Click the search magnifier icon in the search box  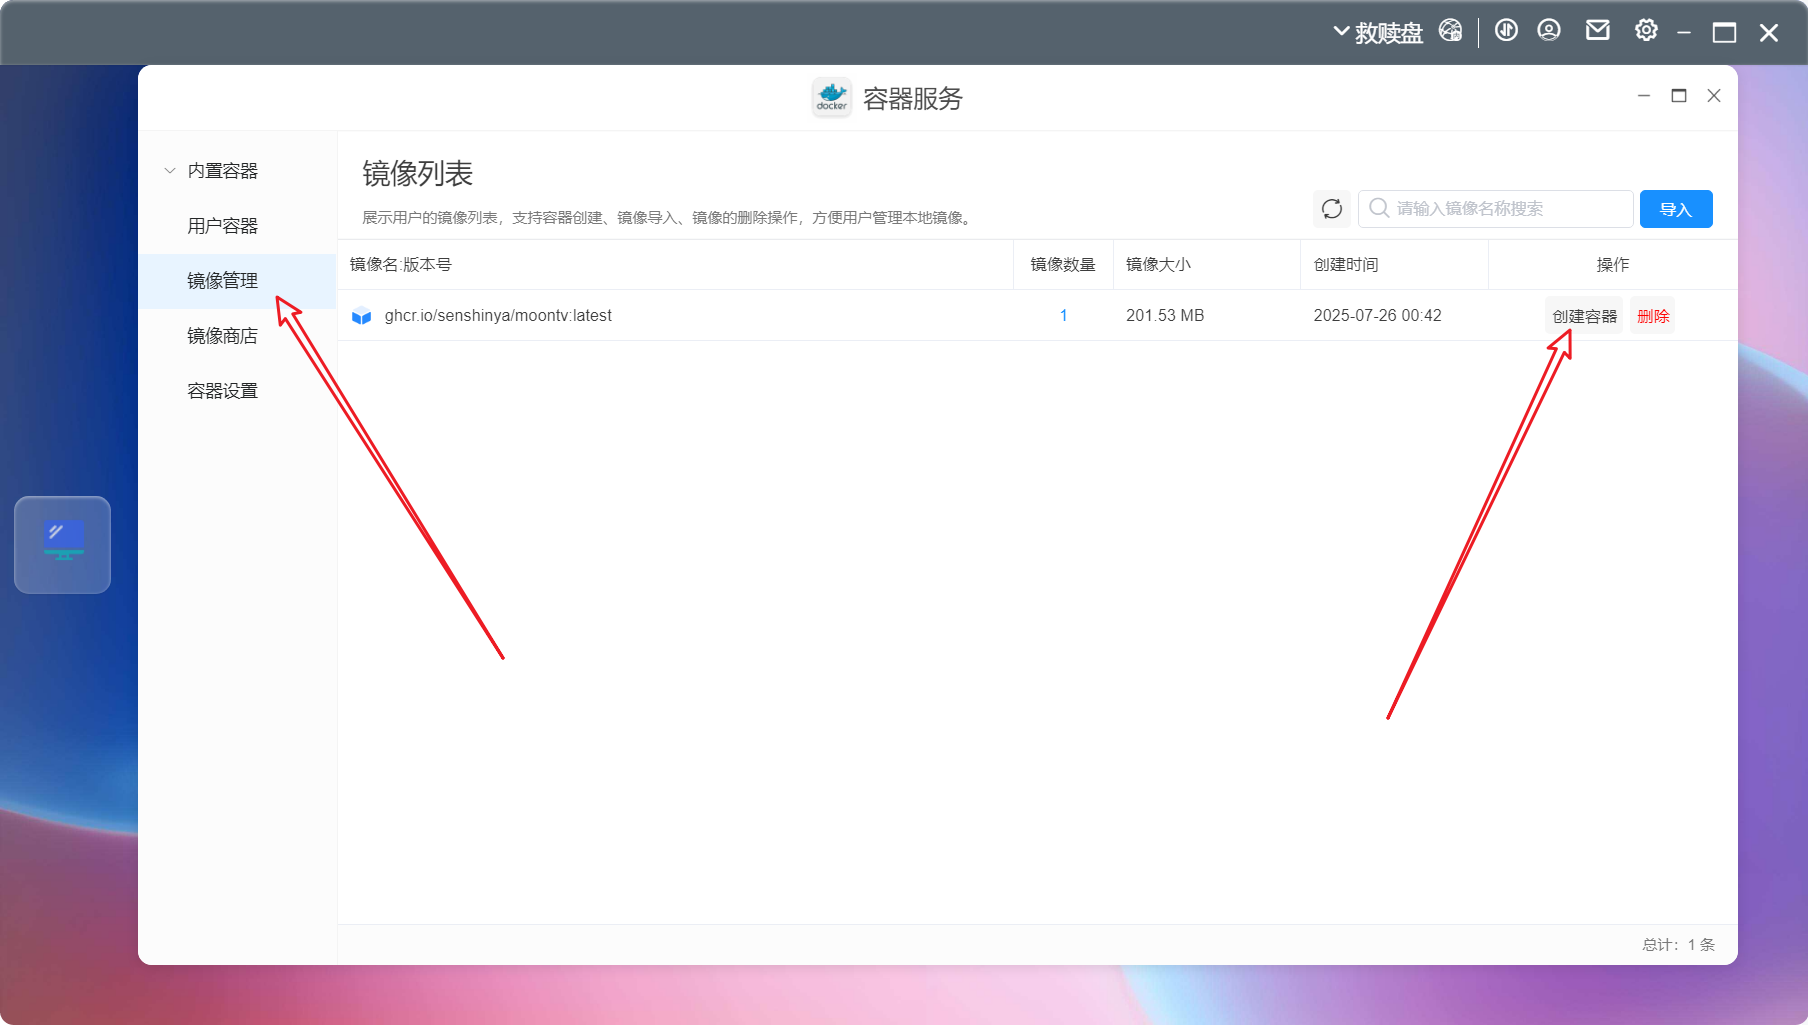(x=1379, y=208)
